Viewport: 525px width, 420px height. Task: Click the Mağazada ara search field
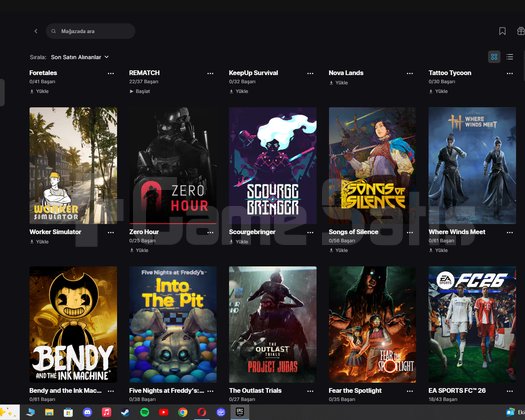coord(91,31)
